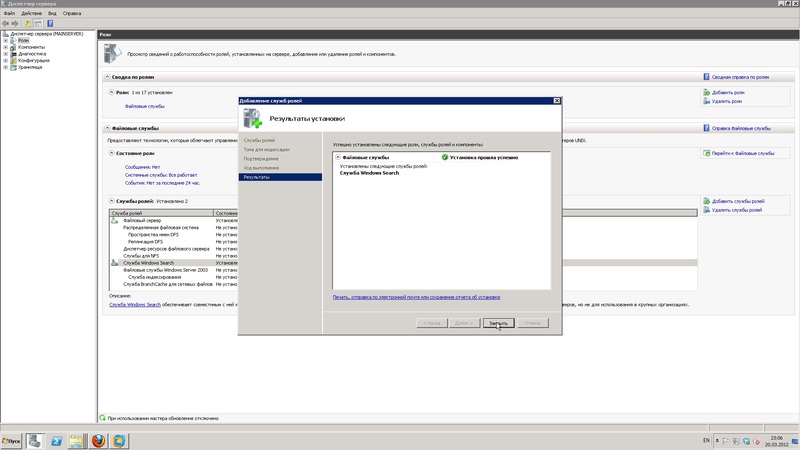Click the Сообщения: Нет link
This screenshot has height=450, width=800.
coord(142,167)
